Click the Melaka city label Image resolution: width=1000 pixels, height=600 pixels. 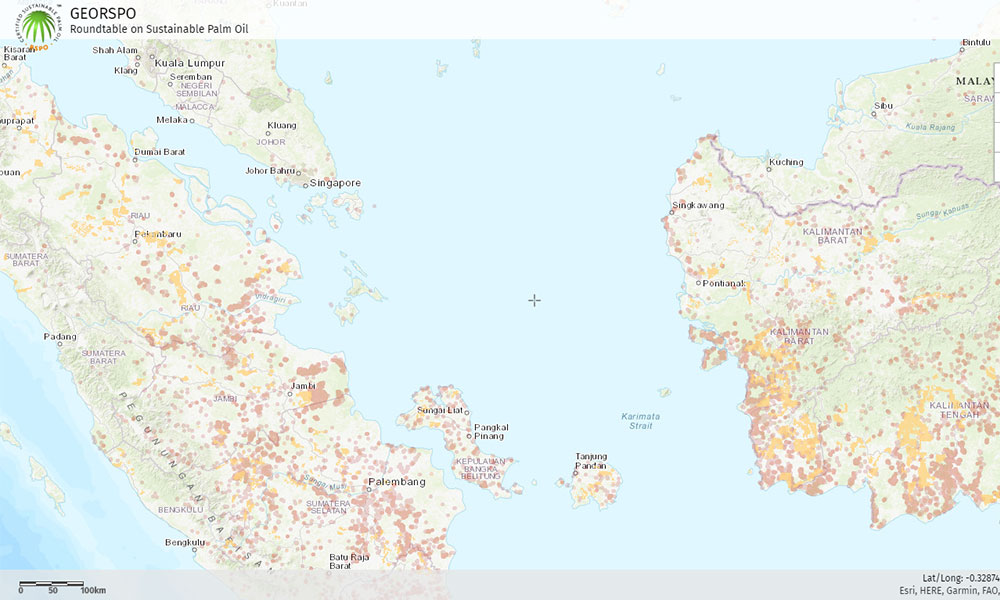pos(172,120)
